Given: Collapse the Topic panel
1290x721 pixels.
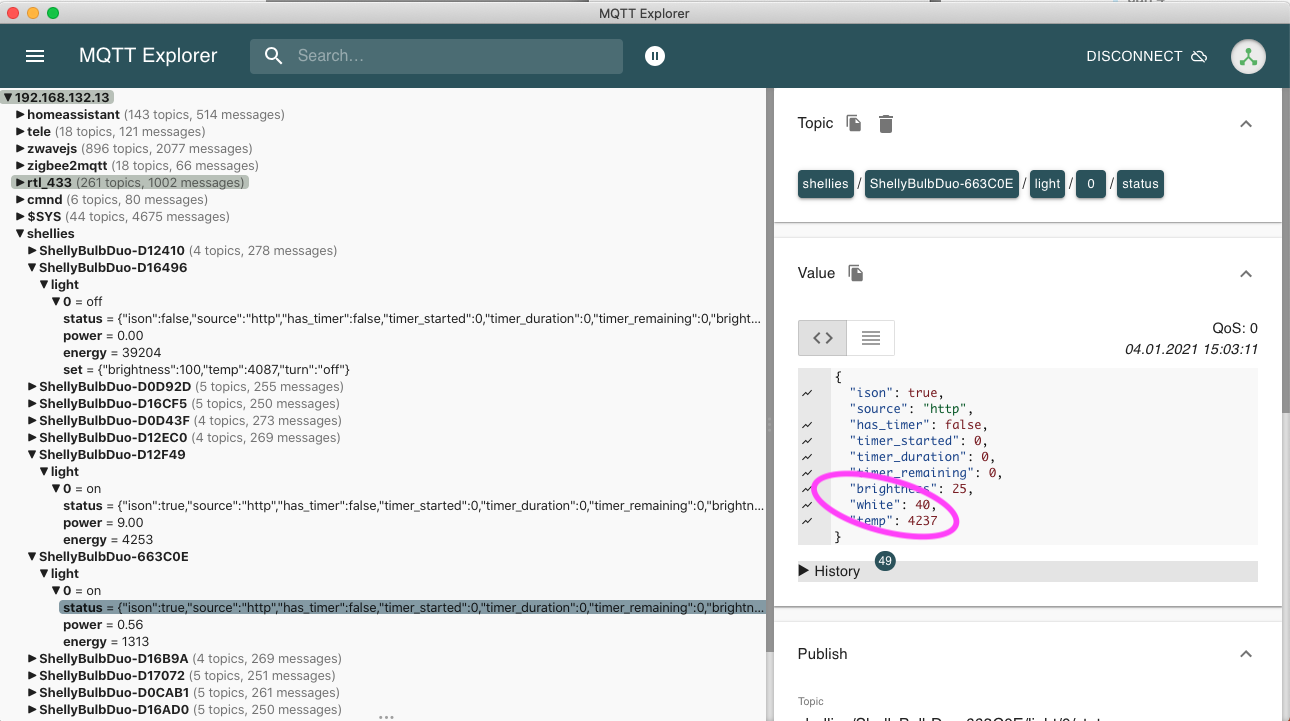Looking at the screenshot, I should pyautogui.click(x=1245, y=124).
